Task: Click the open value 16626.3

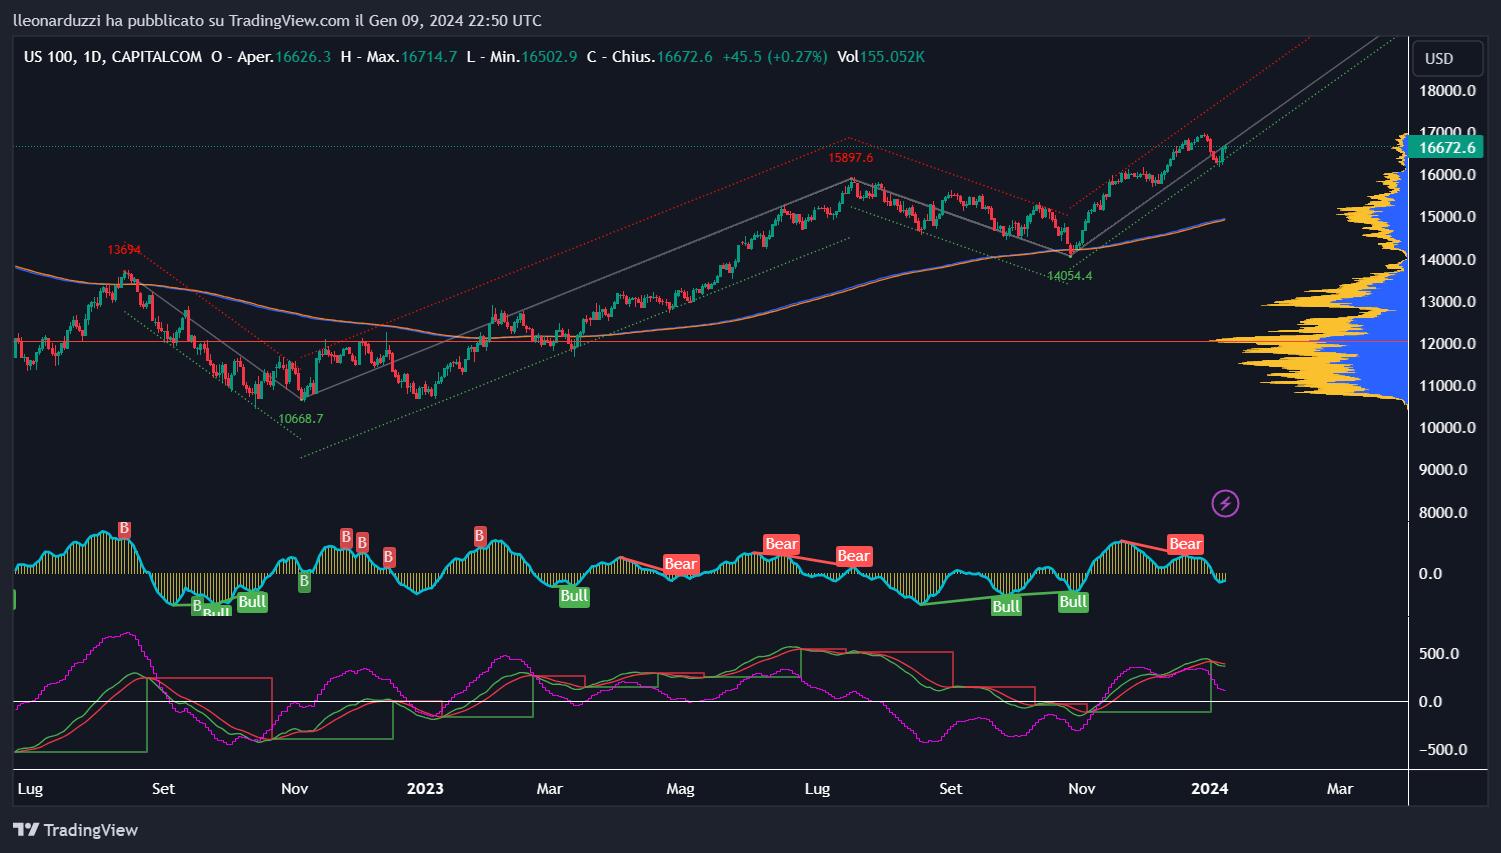Action: [x=303, y=57]
